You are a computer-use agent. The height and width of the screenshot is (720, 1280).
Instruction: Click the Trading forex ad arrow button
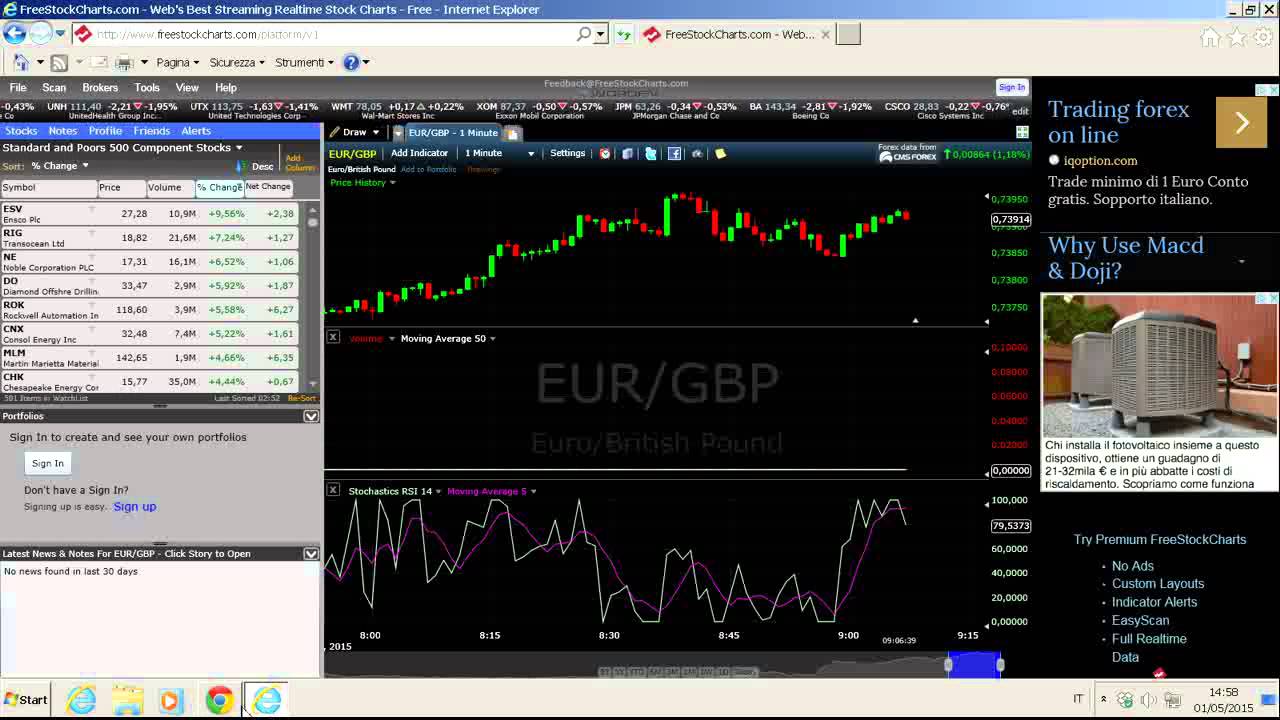click(x=1241, y=123)
